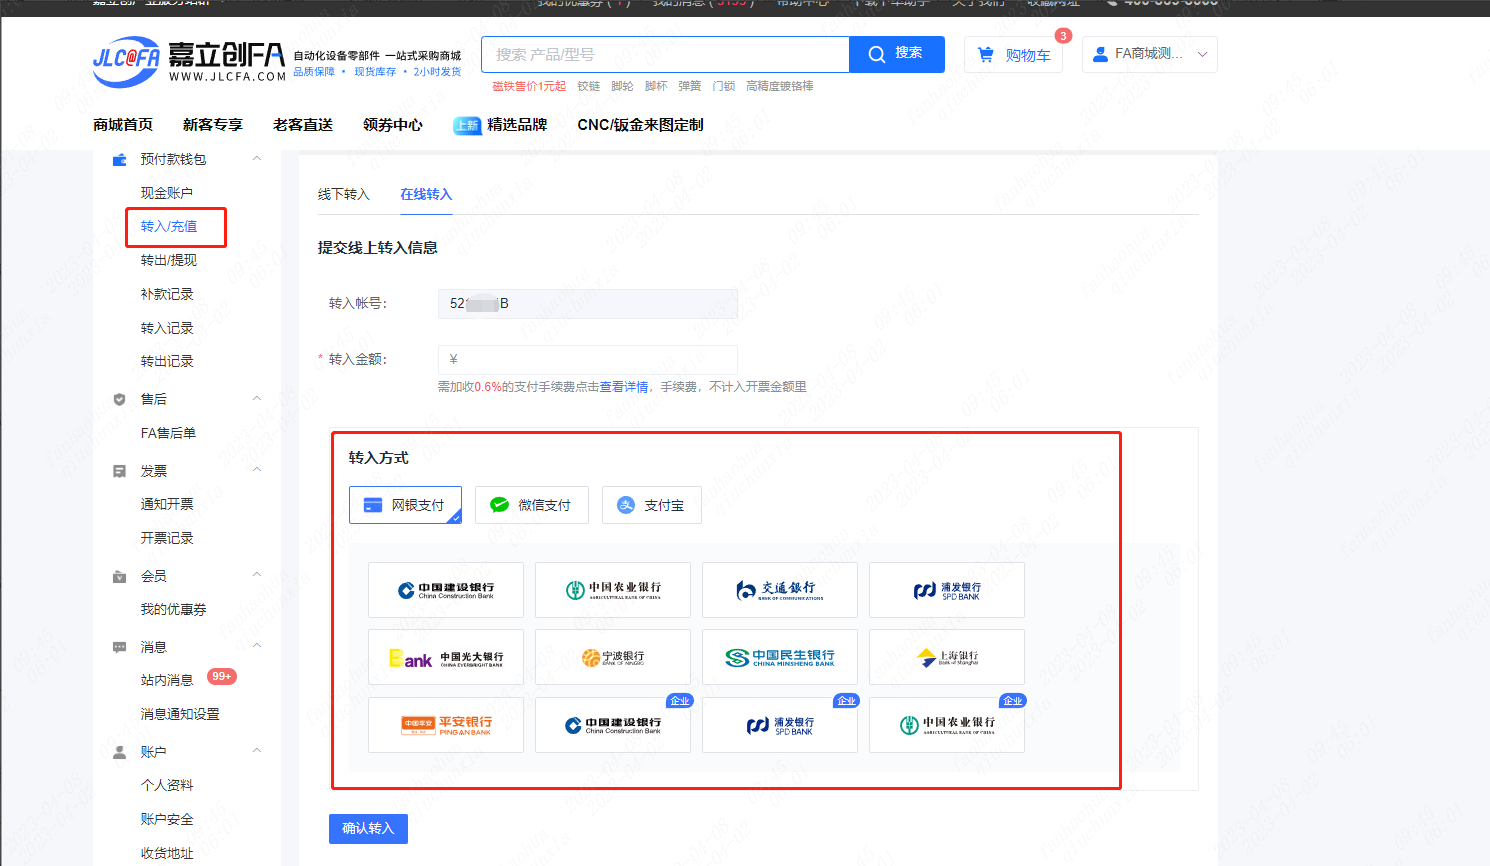Select China Everbright Bank tile
This screenshot has height=866, width=1490.
[446, 657]
